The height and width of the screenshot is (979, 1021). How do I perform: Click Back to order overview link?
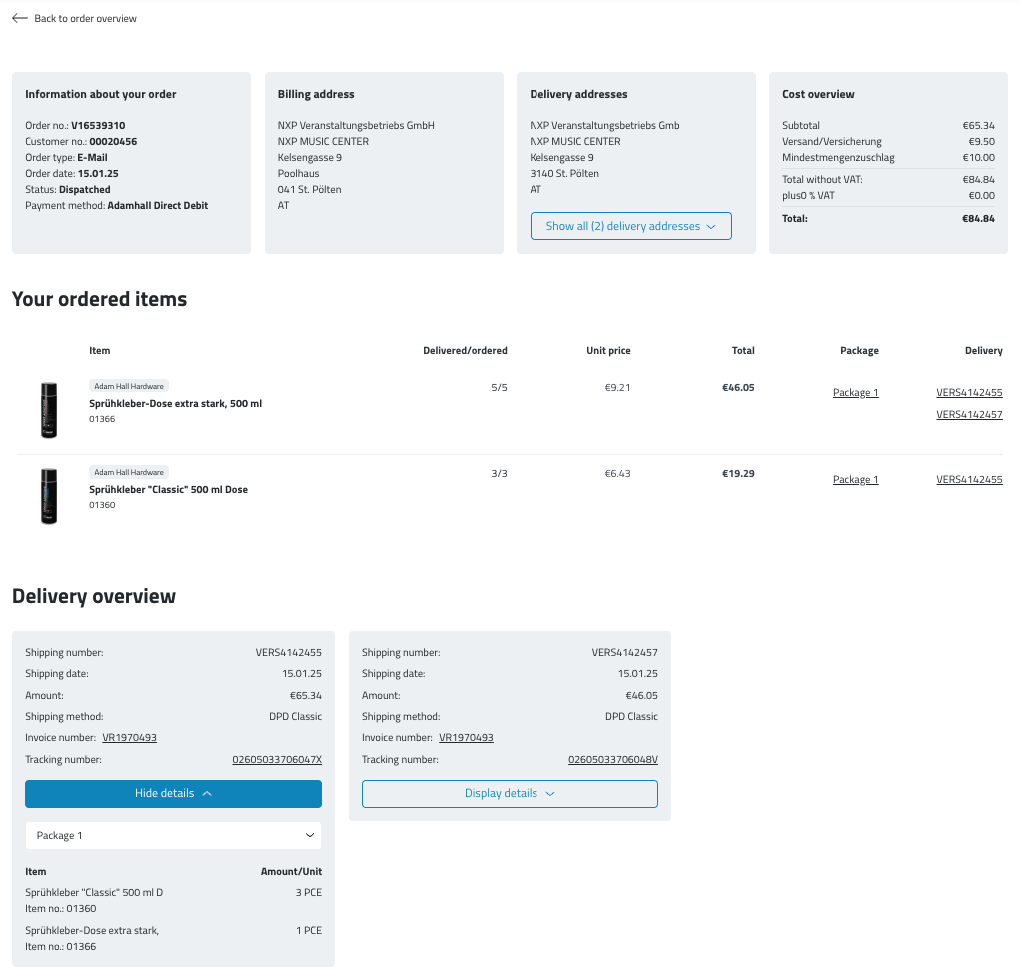click(x=85, y=18)
